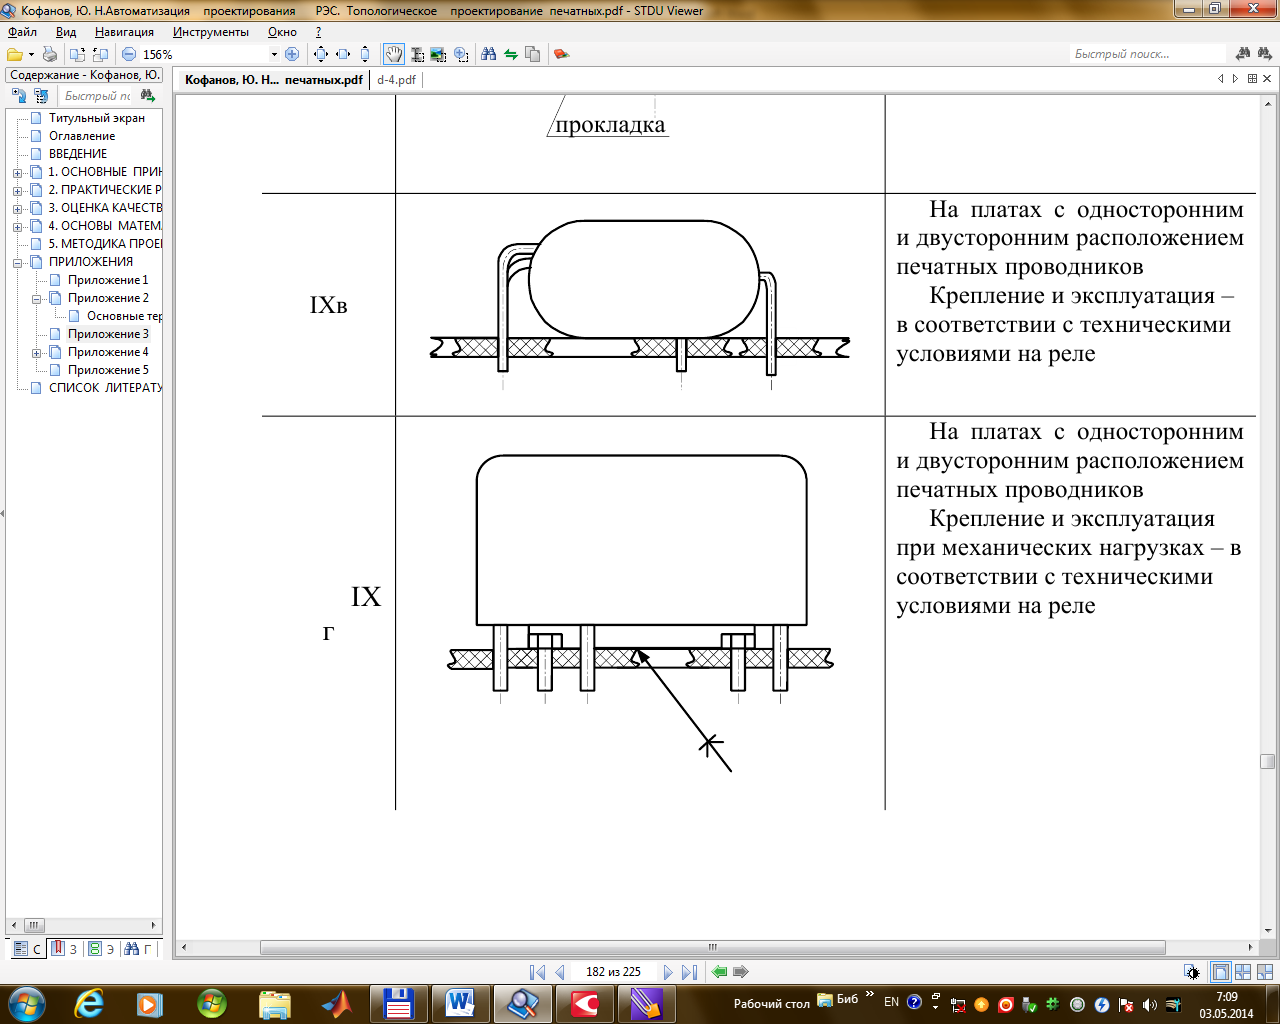The image size is (1280, 1024).
Task: Zoom out with the minus button
Action: (x=129, y=54)
